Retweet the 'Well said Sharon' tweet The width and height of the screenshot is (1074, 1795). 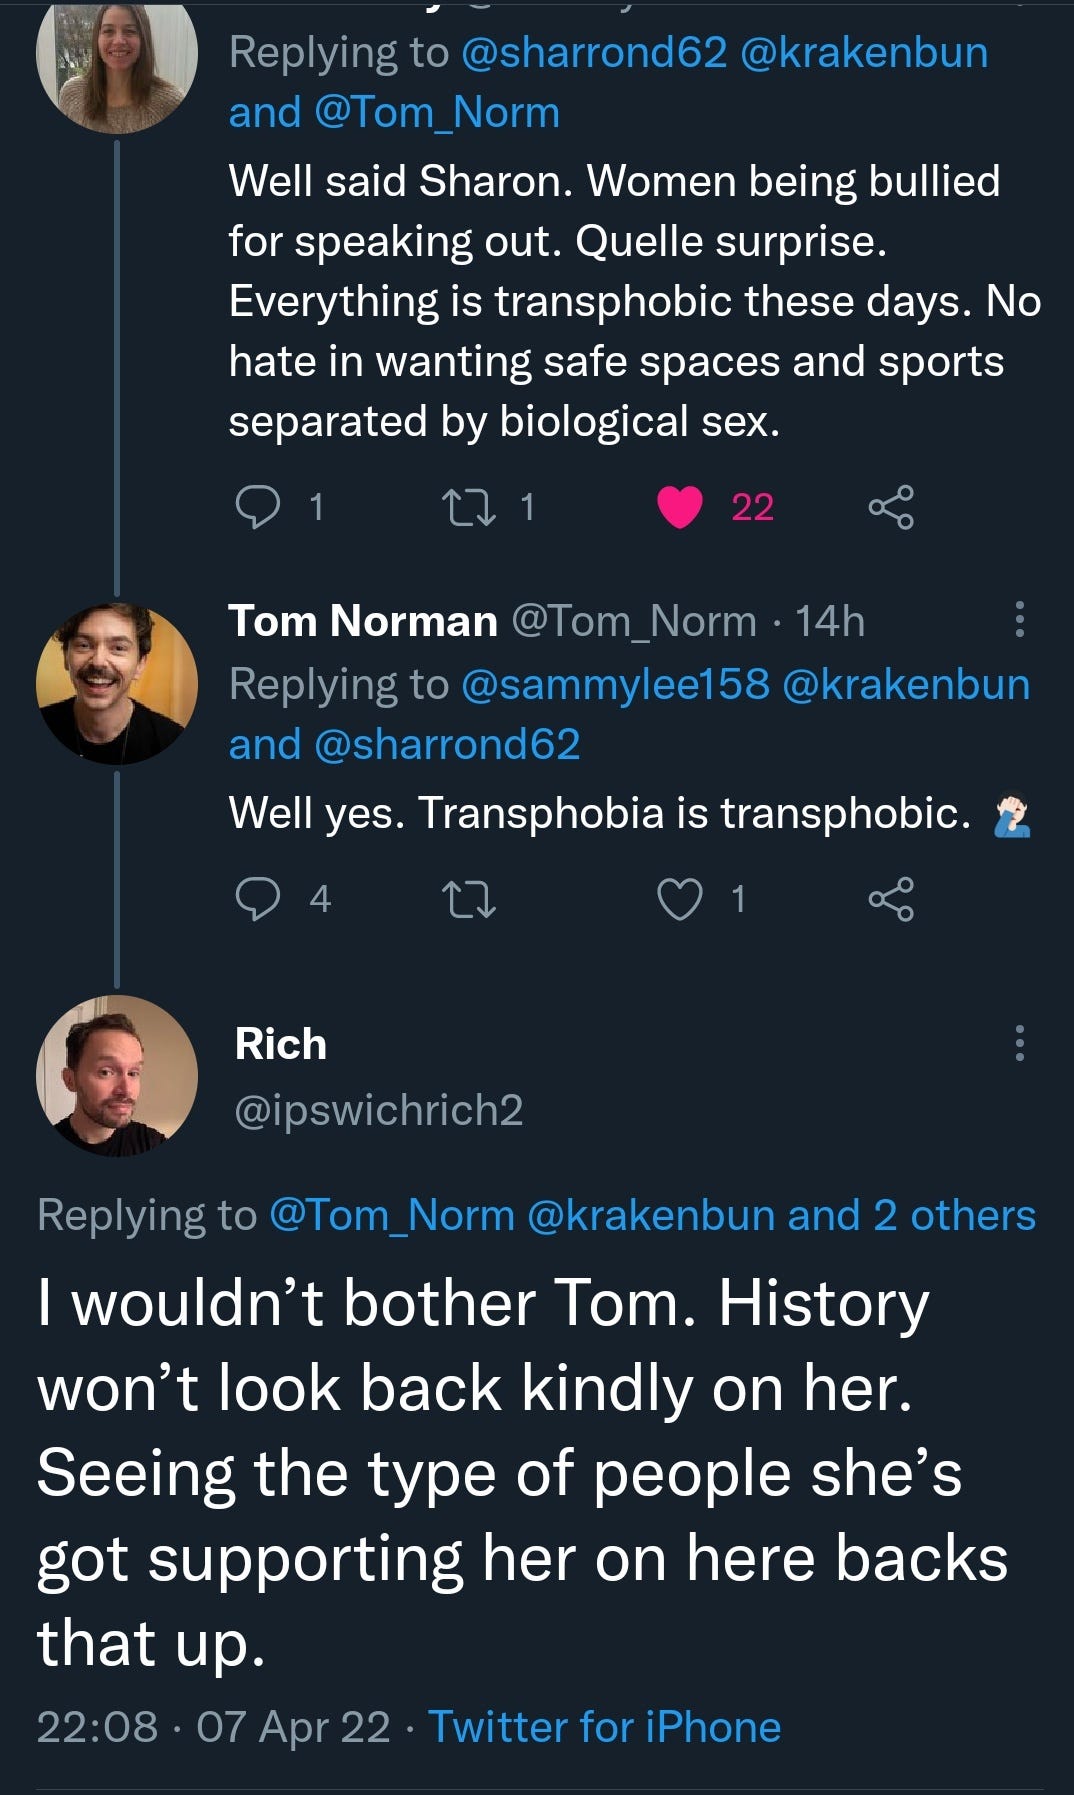(469, 507)
